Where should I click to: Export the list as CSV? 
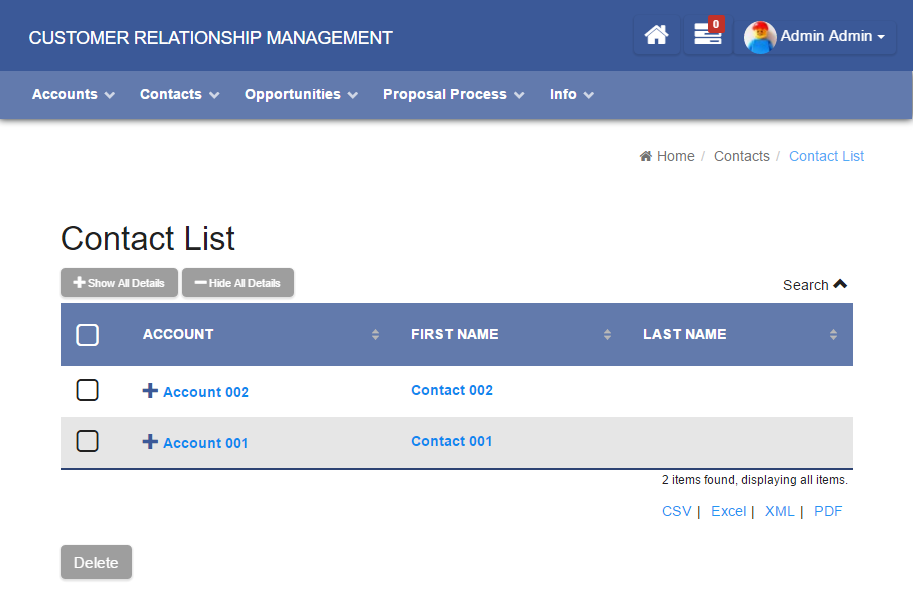(x=676, y=511)
